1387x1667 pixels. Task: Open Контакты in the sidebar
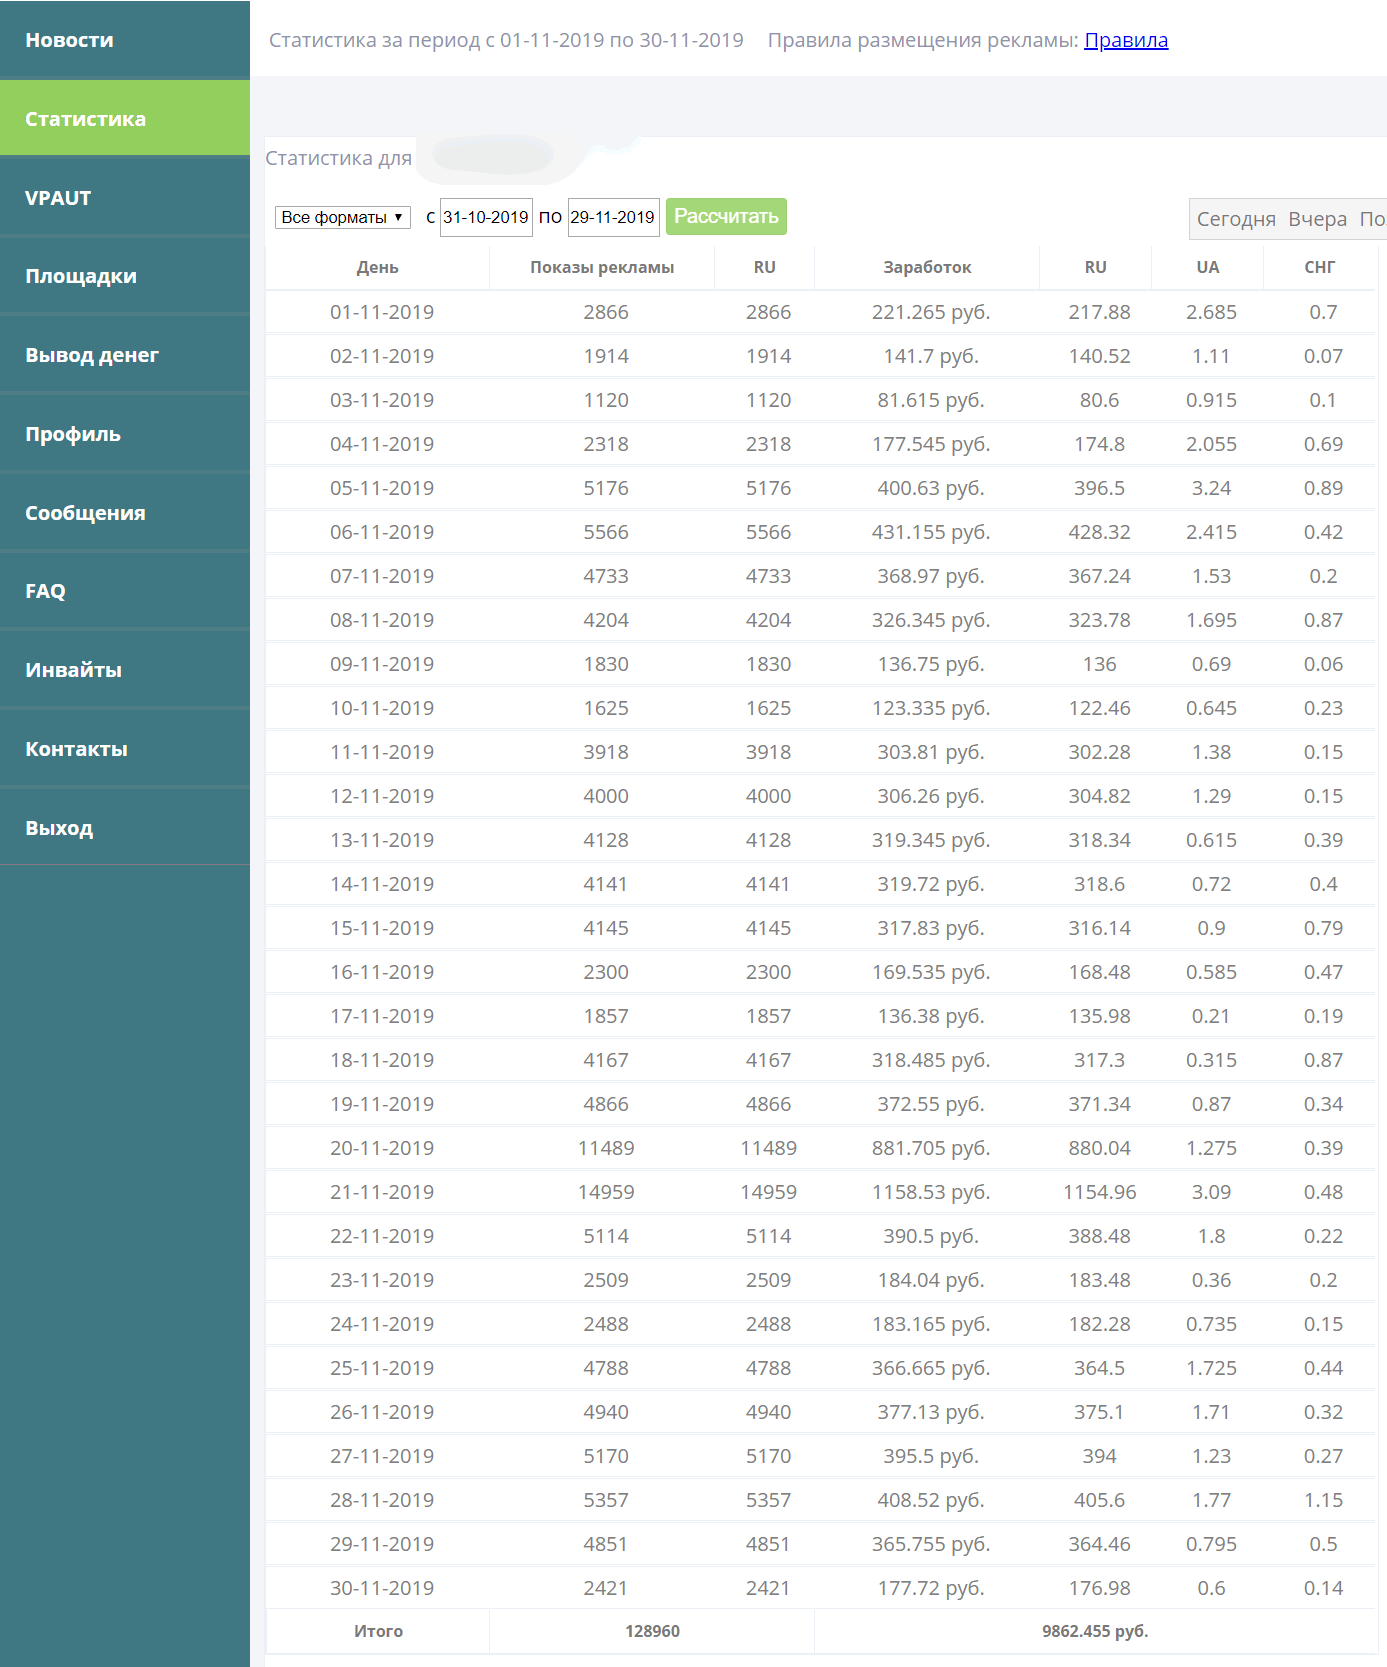76,749
